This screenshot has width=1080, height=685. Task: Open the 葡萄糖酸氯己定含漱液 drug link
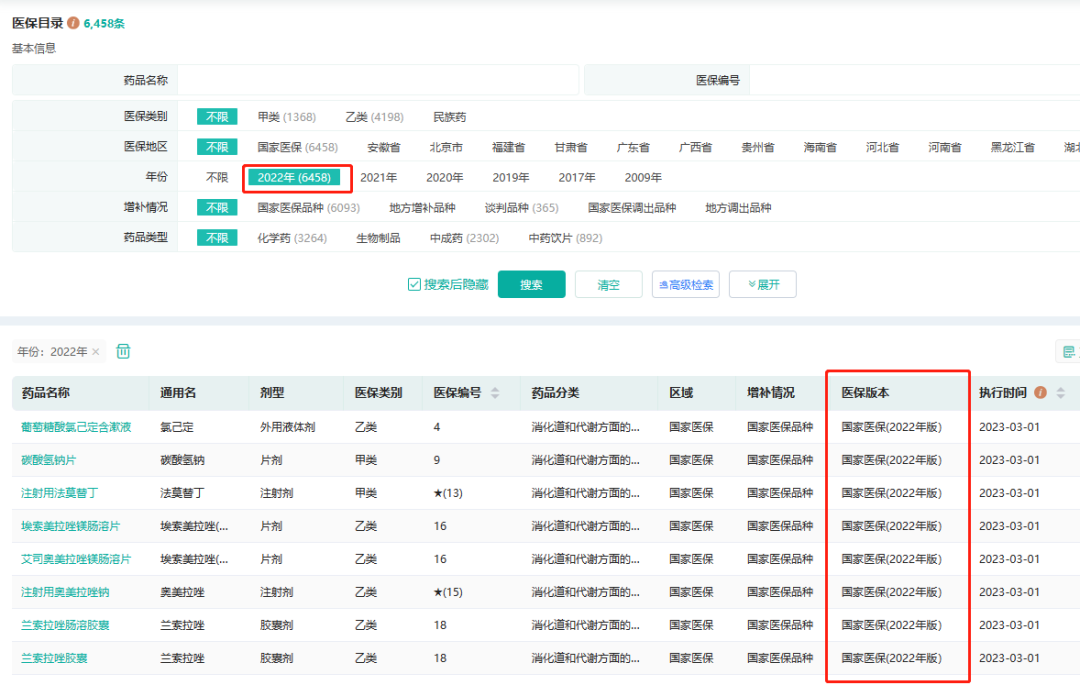[x=76, y=427]
